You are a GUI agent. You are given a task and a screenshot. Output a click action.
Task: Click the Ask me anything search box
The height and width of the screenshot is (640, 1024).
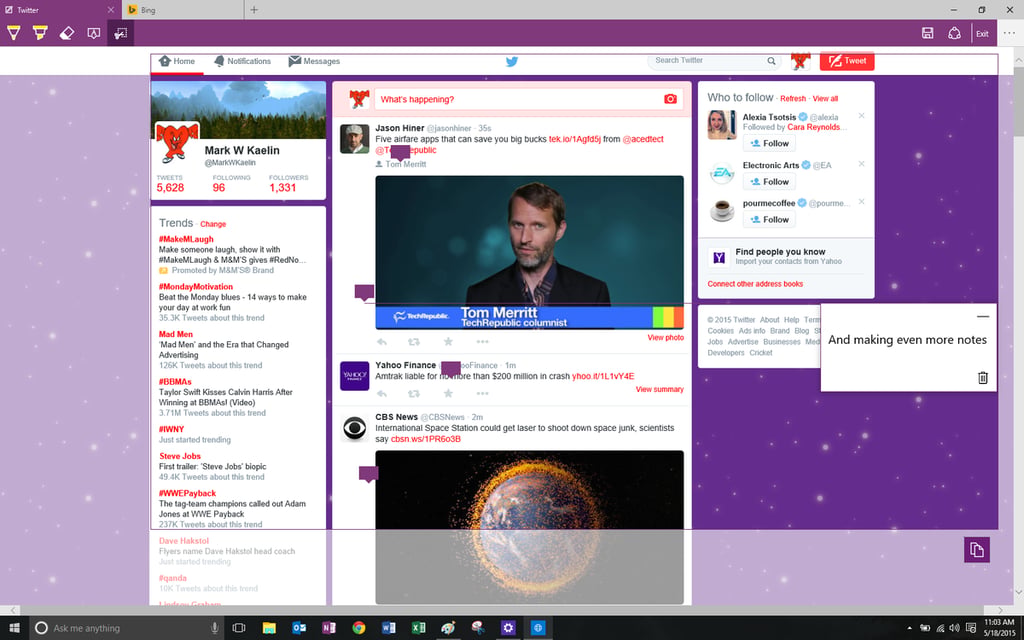tap(126, 628)
